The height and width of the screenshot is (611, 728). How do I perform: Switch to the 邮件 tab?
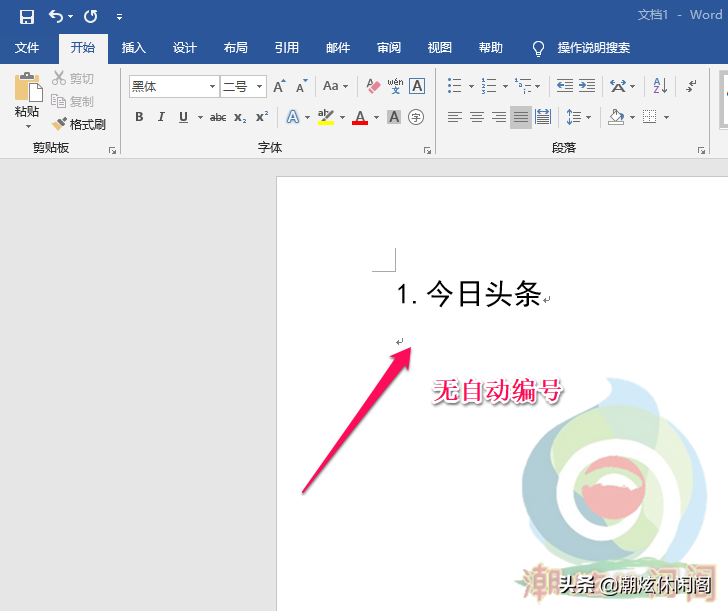[x=338, y=47]
